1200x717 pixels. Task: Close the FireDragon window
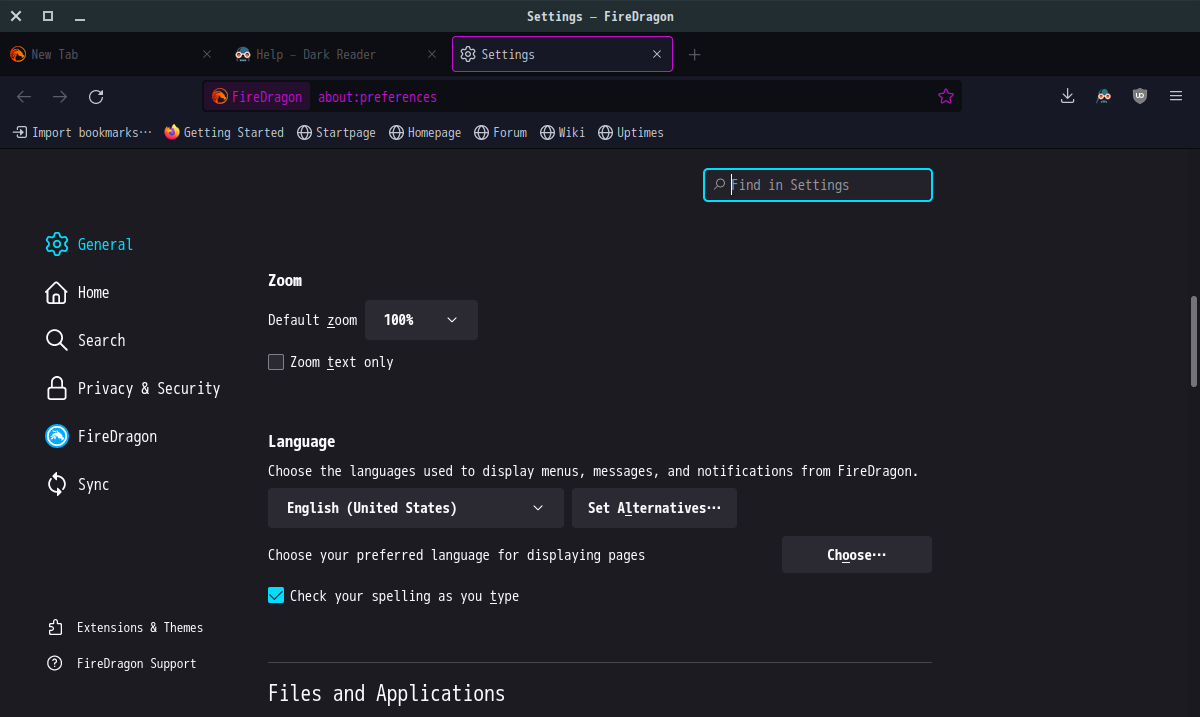tap(16, 16)
